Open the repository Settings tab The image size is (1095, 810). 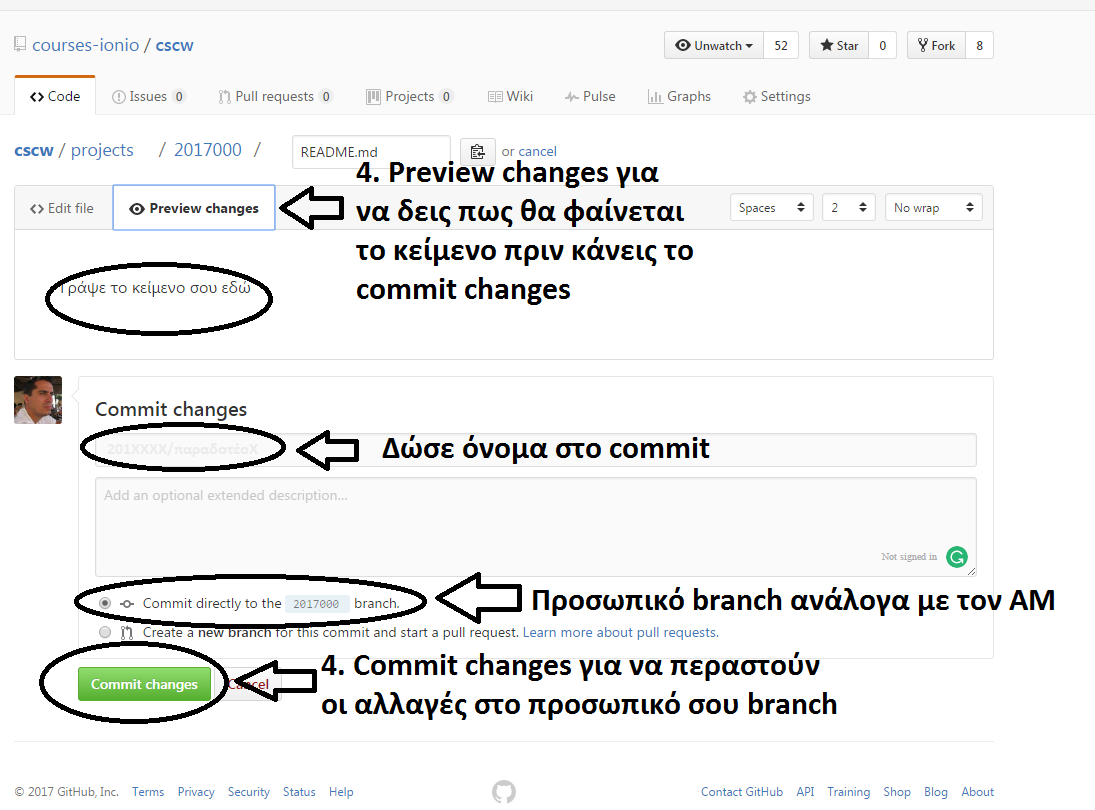777,96
